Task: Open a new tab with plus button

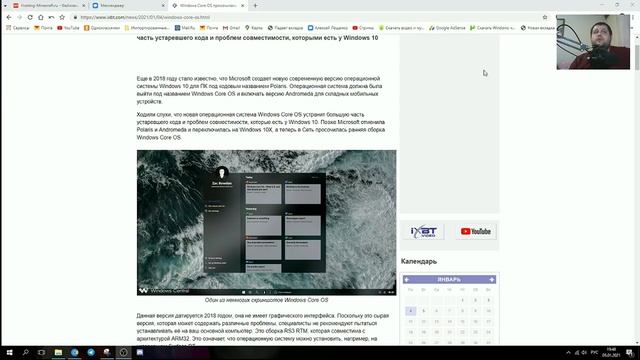Action: [256, 5]
